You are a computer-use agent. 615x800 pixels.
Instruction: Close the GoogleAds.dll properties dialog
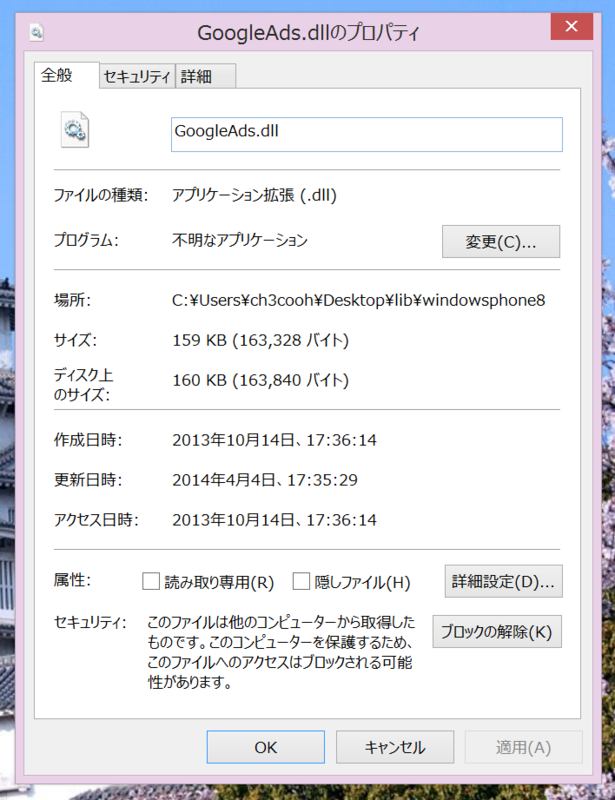click(x=572, y=26)
